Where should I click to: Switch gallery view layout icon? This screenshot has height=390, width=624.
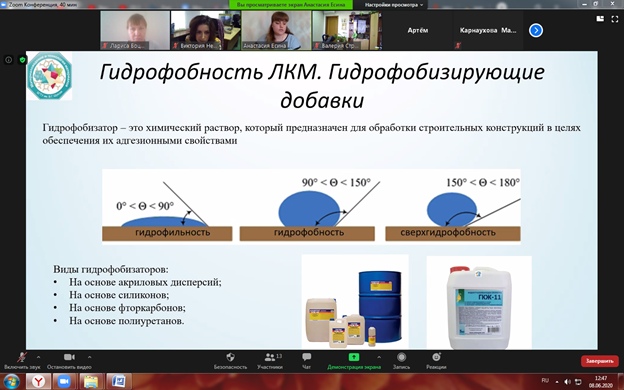click(600, 19)
